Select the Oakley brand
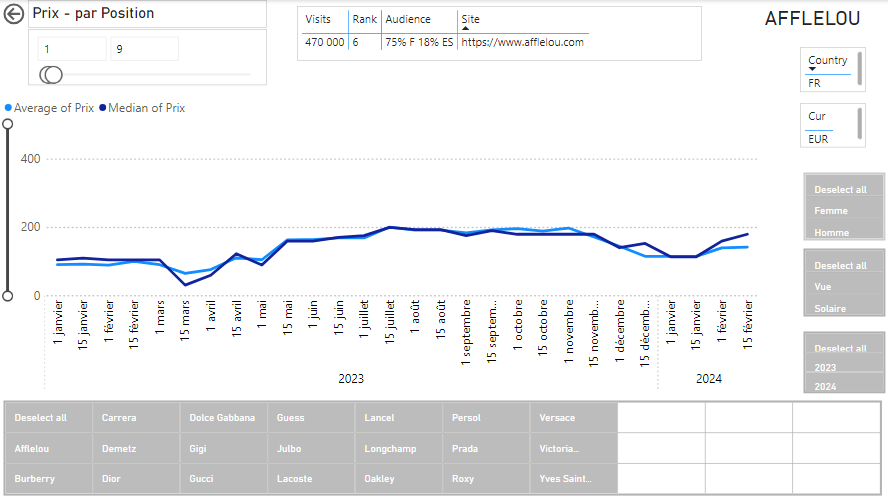Viewport: 888px width, 500px height. [x=398, y=478]
